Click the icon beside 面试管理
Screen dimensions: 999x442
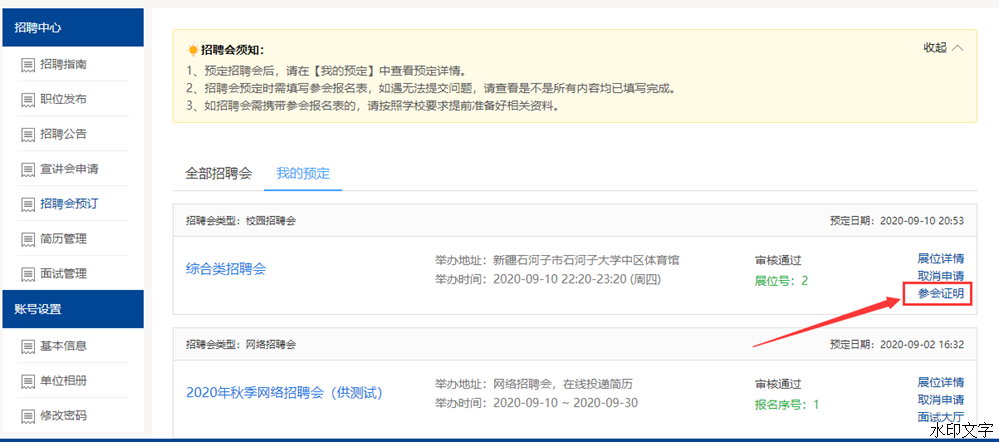pos(28,275)
